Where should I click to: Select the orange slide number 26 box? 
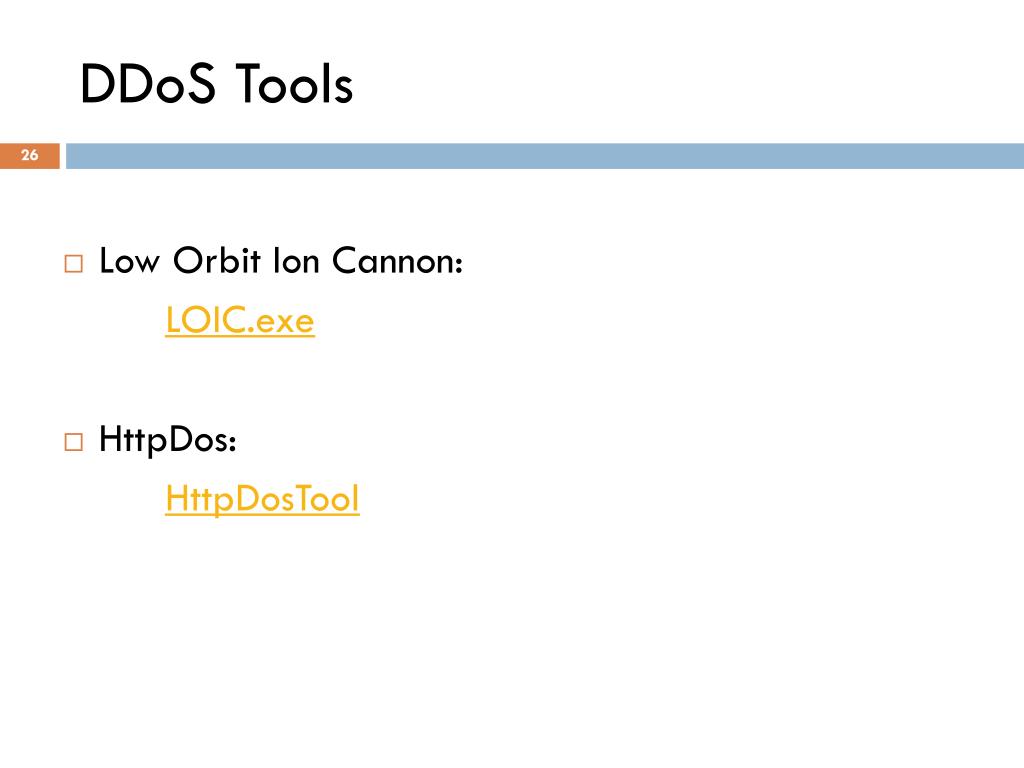point(30,155)
